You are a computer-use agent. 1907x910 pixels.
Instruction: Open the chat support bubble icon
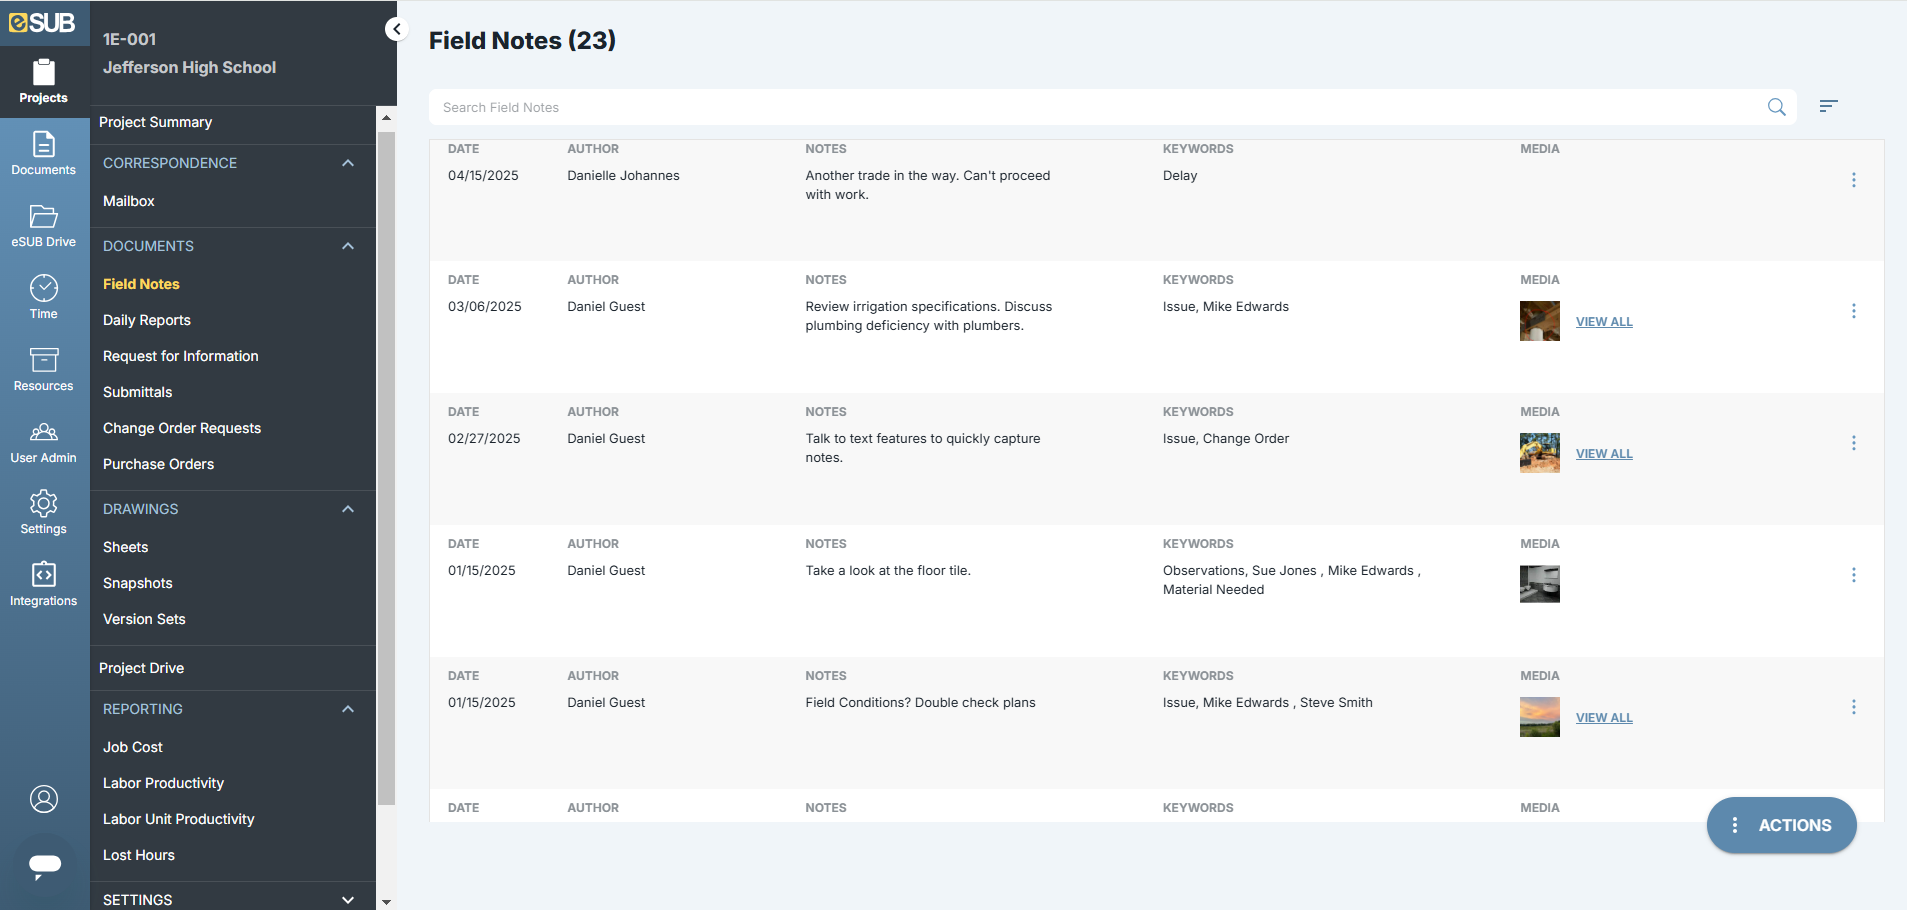(44, 864)
